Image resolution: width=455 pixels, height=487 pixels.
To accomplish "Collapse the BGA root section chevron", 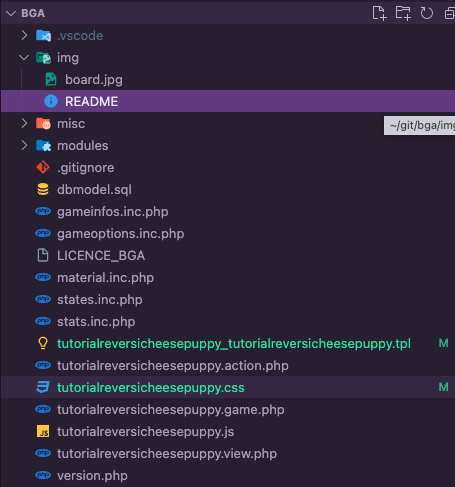I will pos(11,13).
